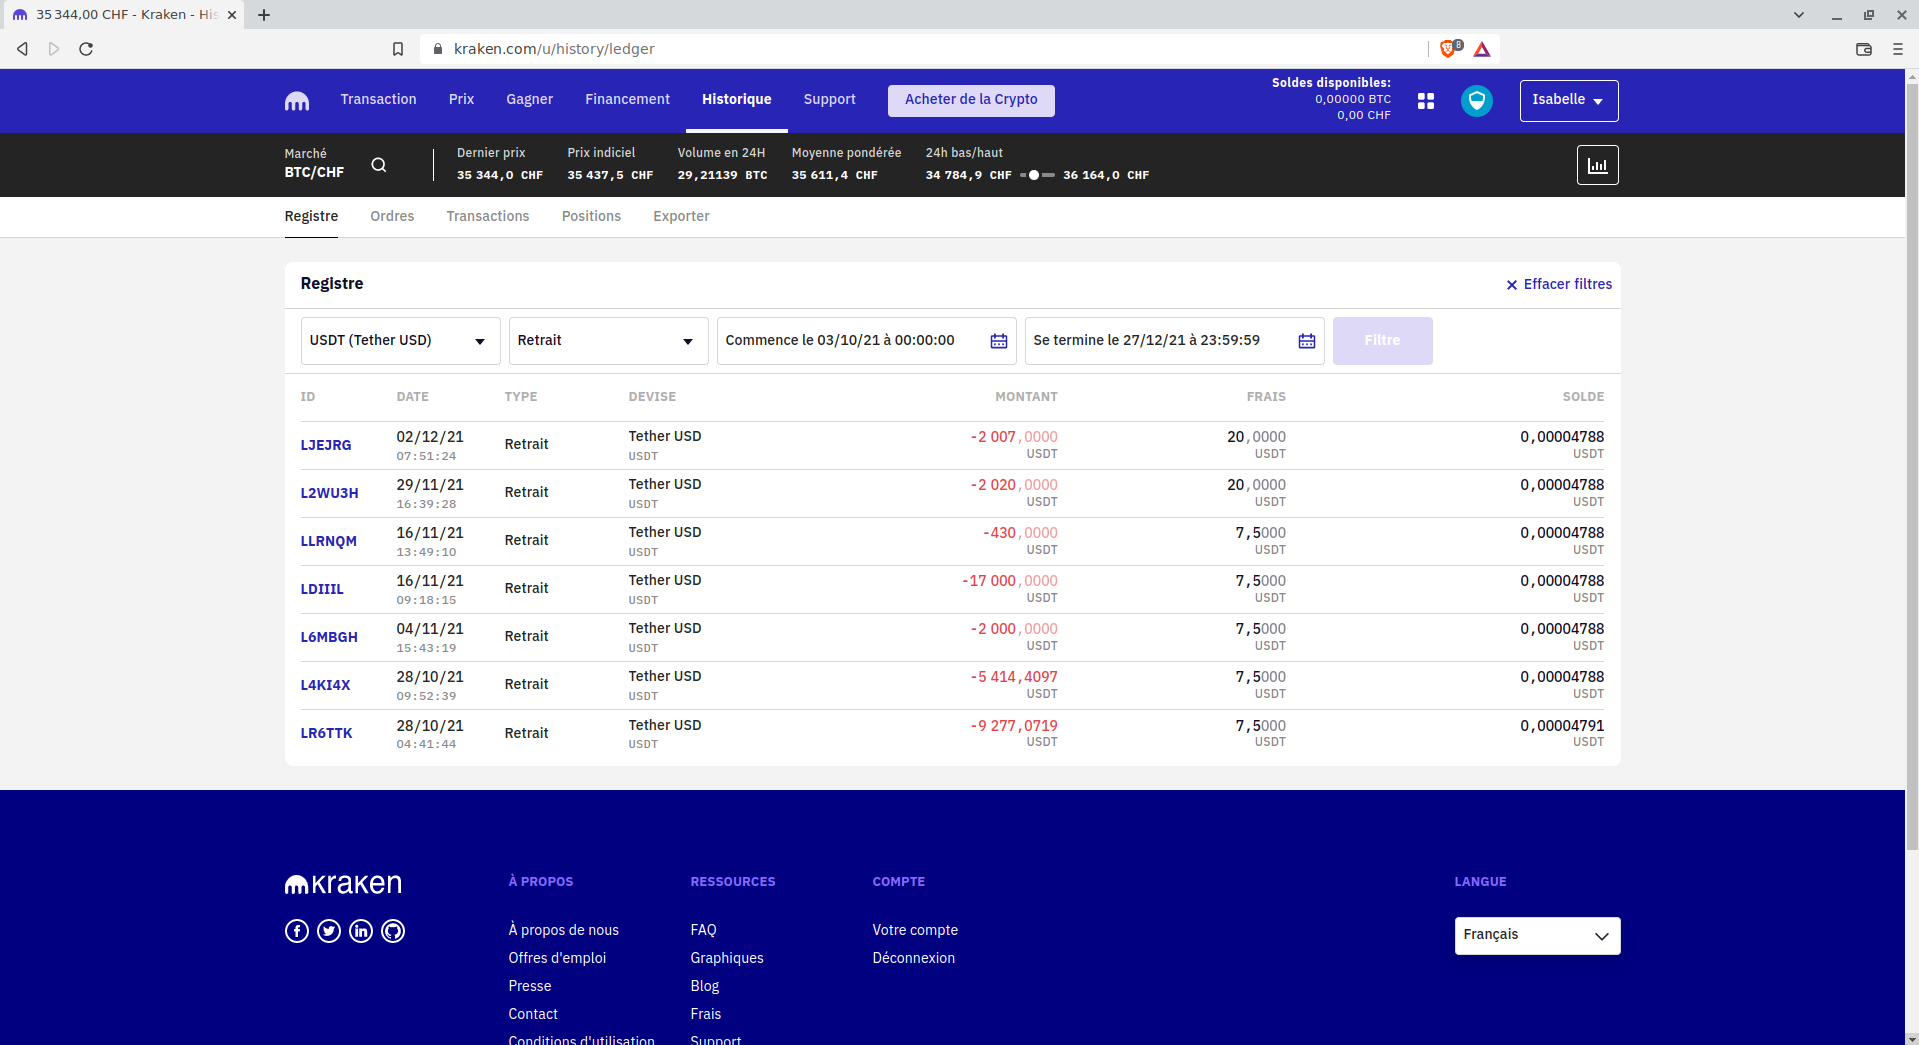Click the Kraken logo in the navigation bar
This screenshot has width=1919, height=1045.
(297, 101)
